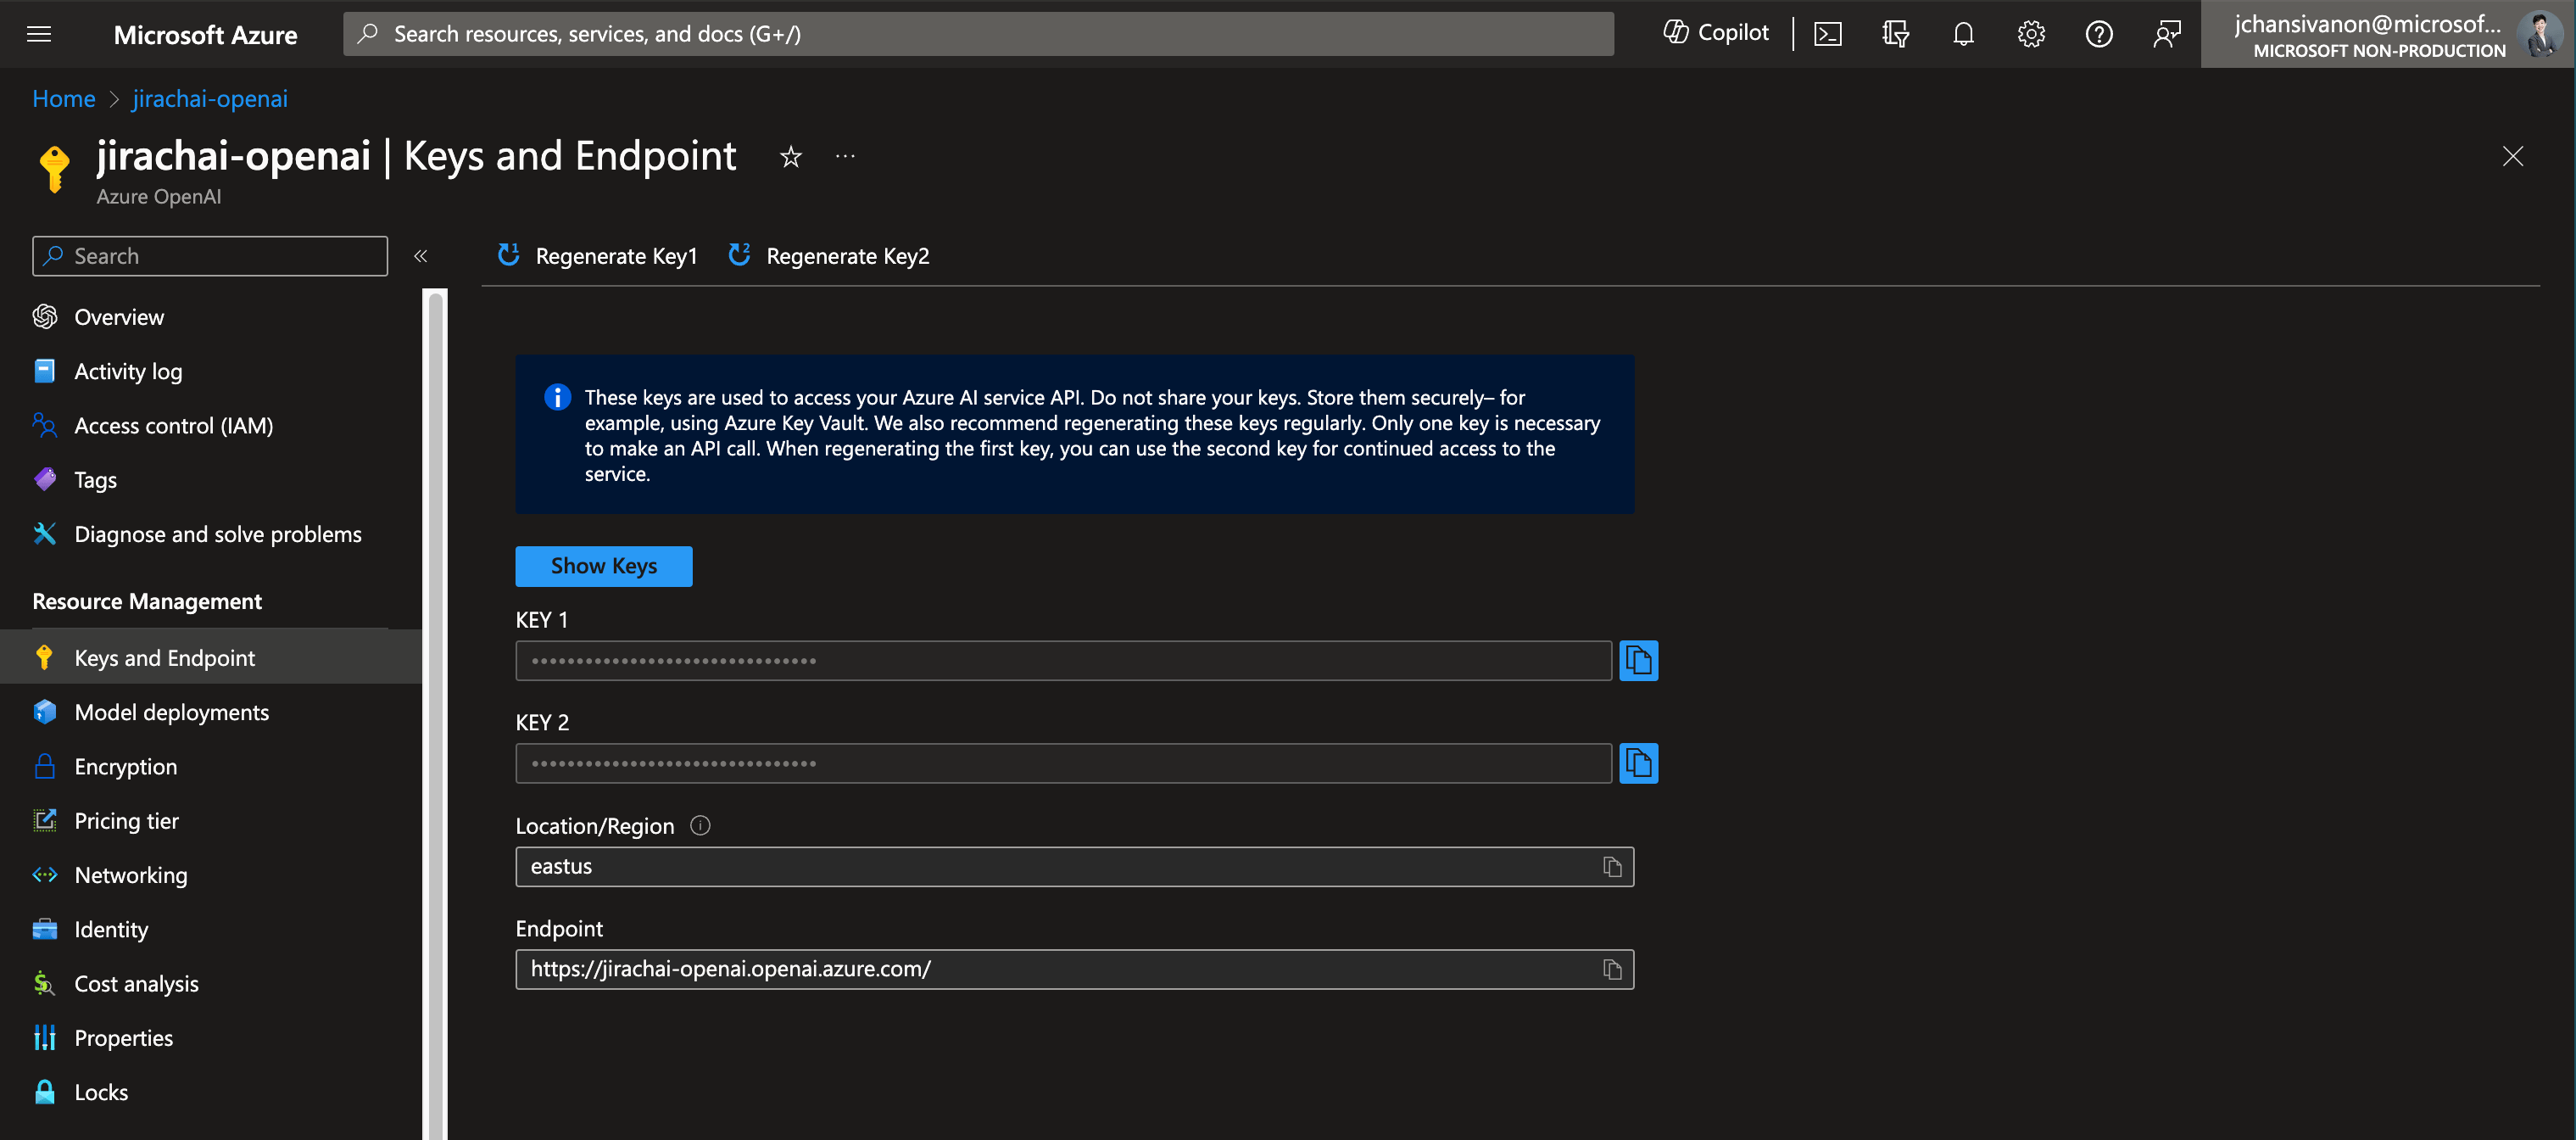Open portal settings gear

pos(2031,34)
